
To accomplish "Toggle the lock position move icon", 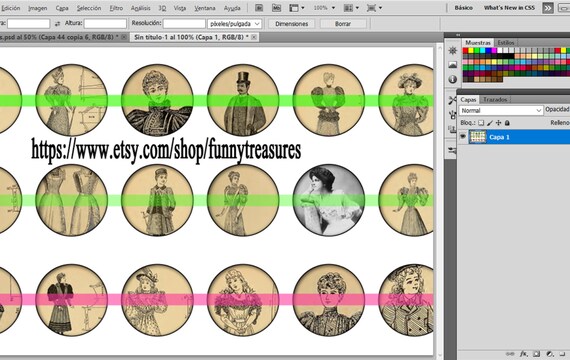I will click(x=498, y=123).
